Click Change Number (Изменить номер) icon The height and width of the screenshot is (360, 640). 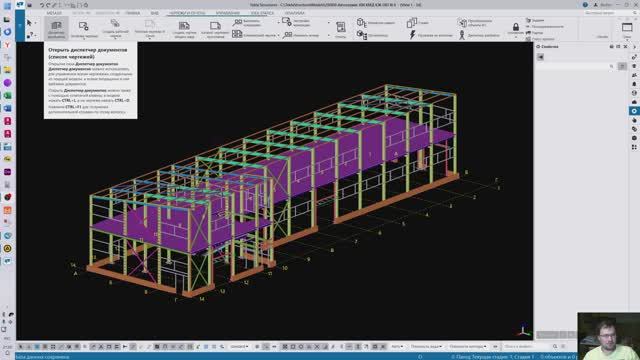(x=287, y=35)
